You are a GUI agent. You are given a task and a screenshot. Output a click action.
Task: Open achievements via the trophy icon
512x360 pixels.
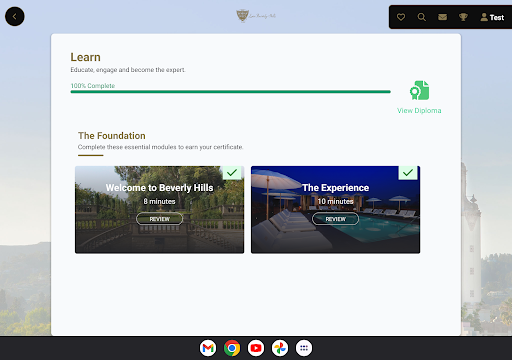click(463, 17)
